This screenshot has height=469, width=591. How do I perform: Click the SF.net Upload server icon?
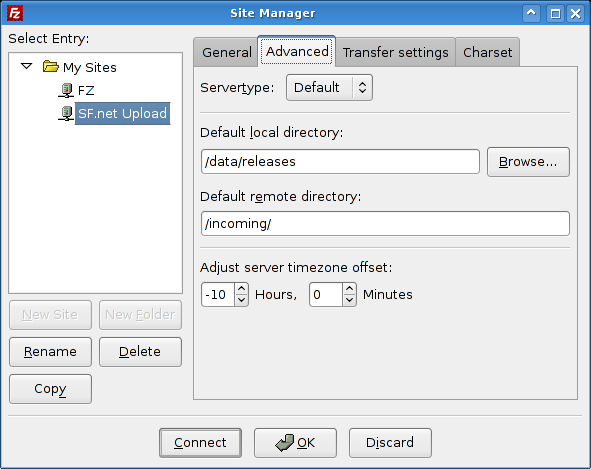tap(66, 113)
